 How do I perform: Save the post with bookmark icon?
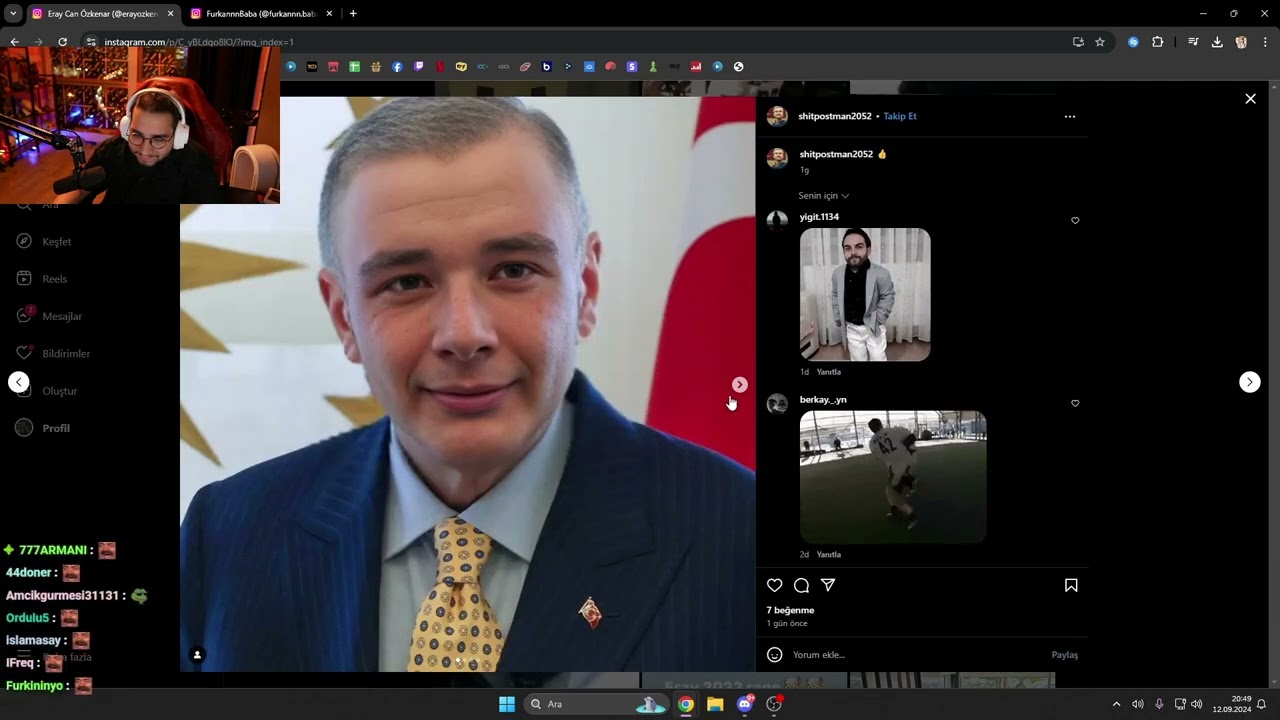[1071, 585]
